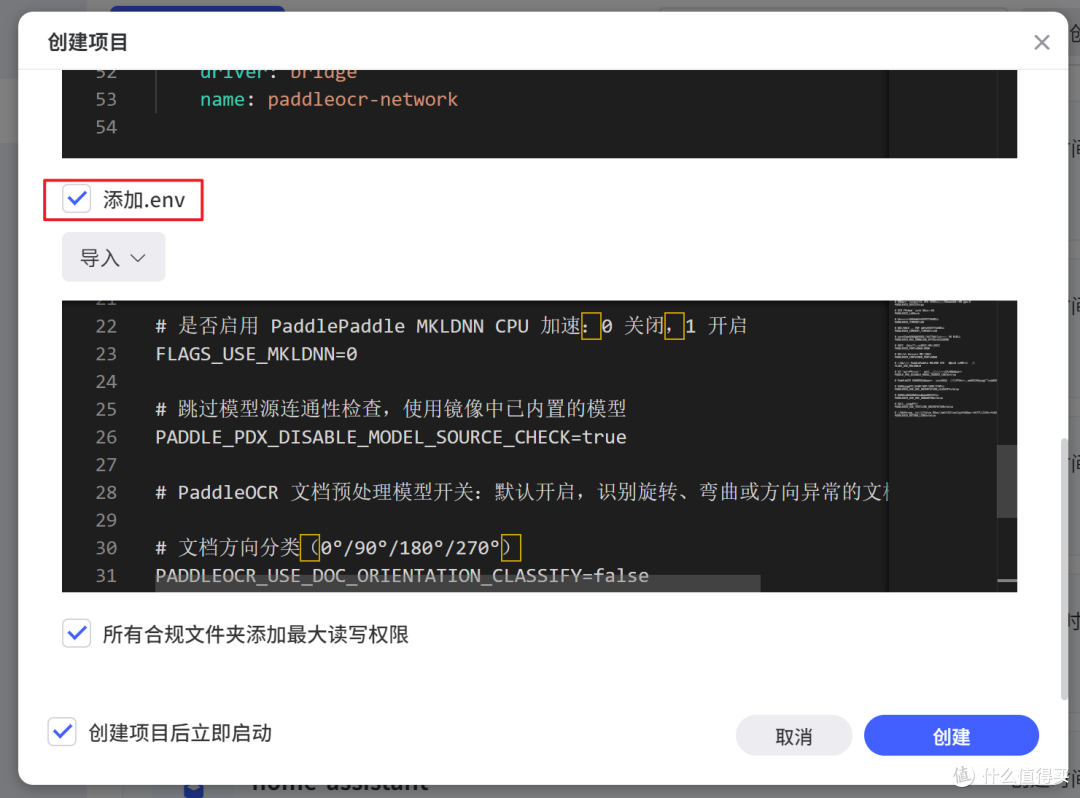
Task: Uncheck the 添加.env checkbox
Action: click(x=76, y=199)
